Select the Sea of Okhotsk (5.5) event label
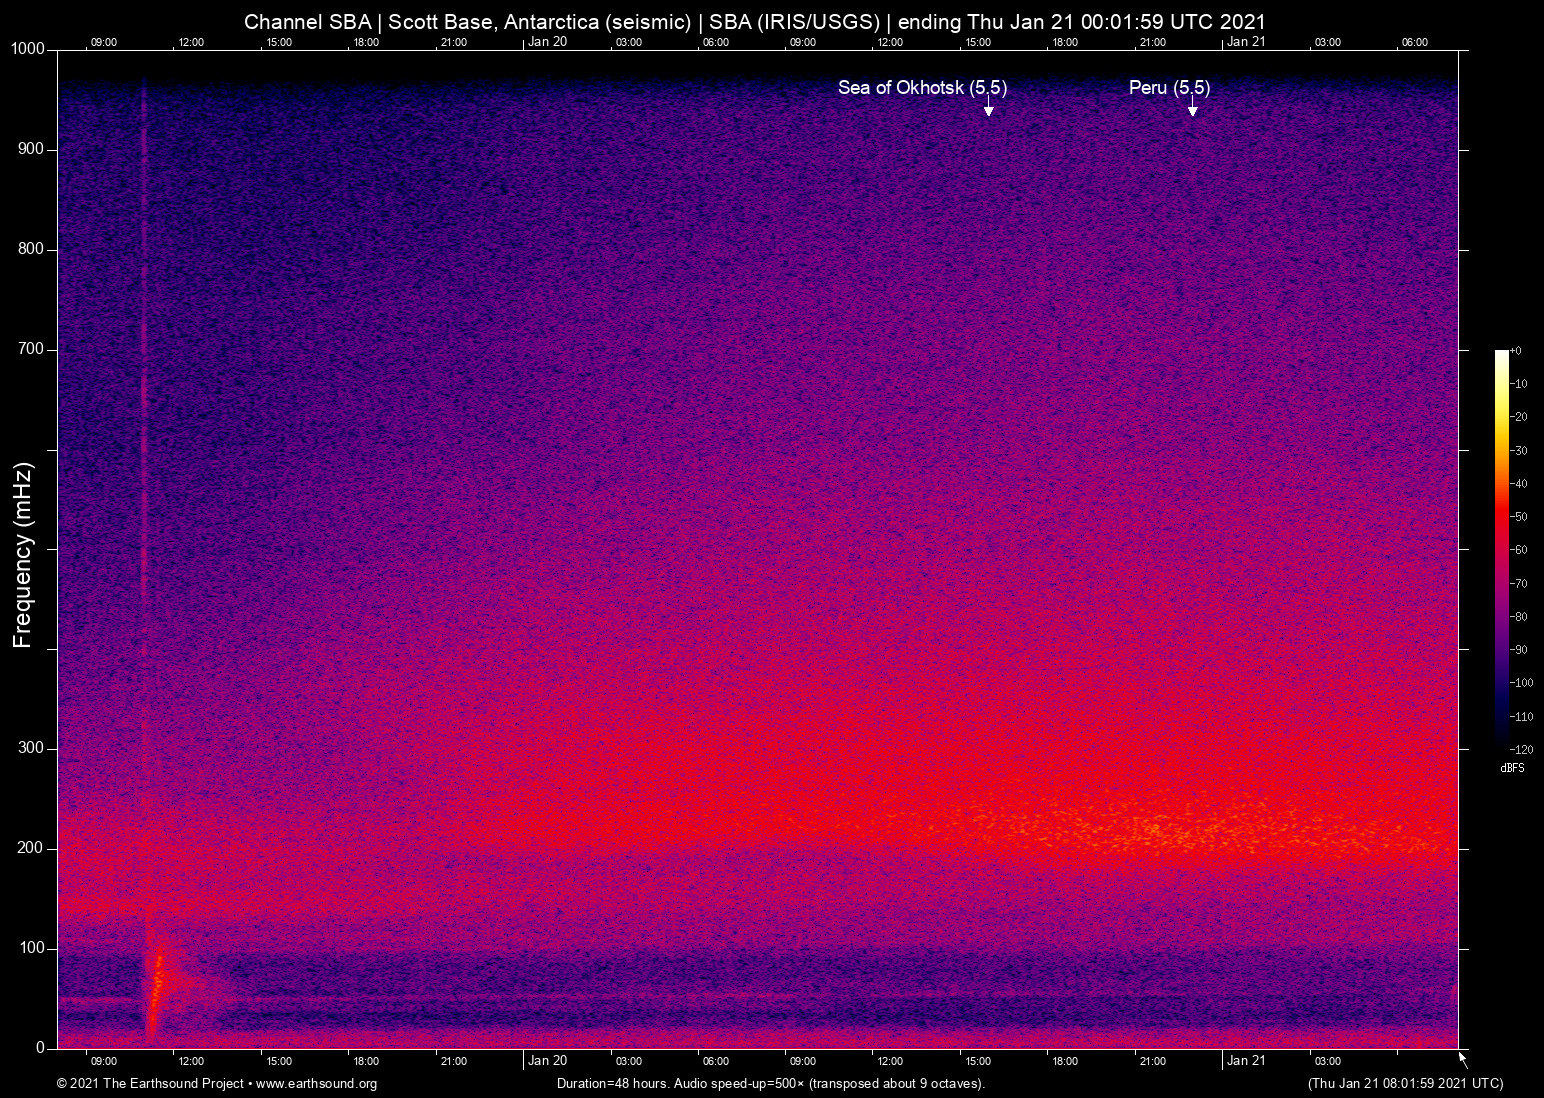 [921, 88]
